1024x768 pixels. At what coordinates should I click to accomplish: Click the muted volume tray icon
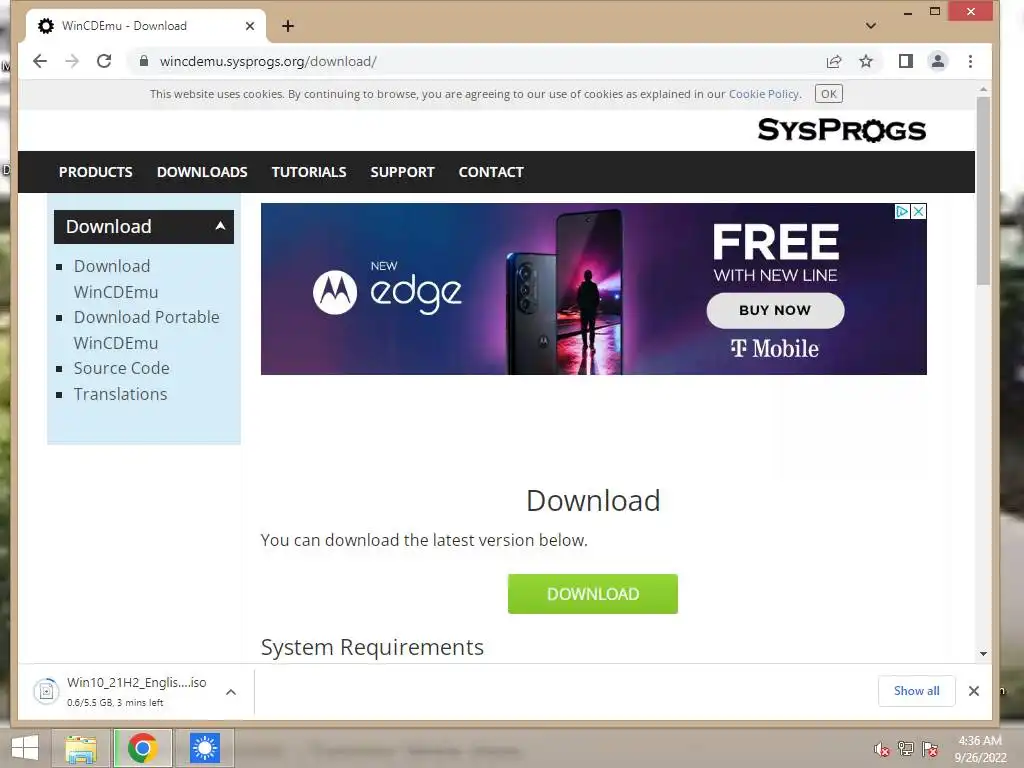(881, 749)
